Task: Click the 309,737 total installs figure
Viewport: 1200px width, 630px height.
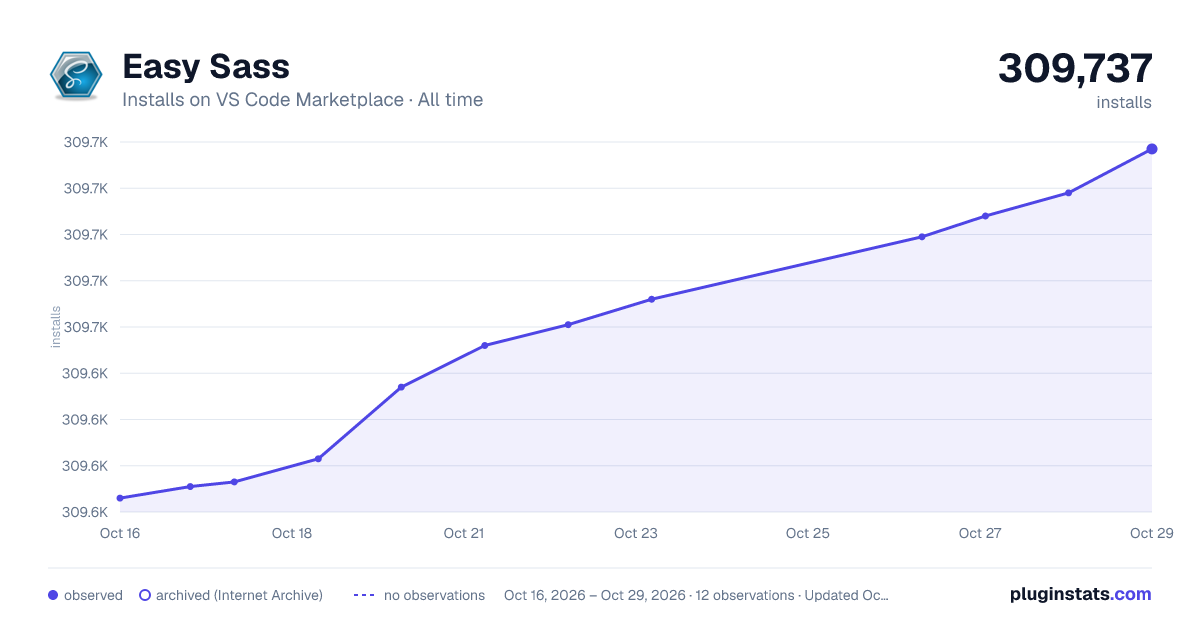Action: 1075,68
